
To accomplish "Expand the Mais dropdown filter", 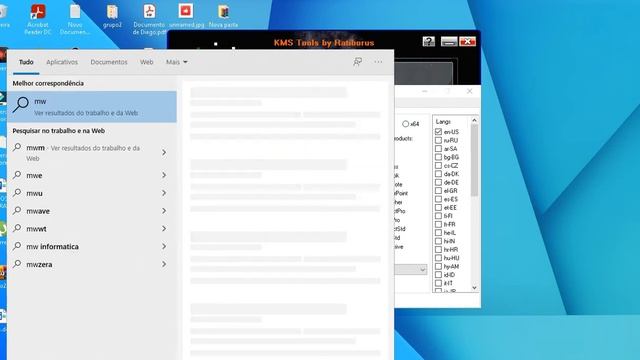I will pos(177,62).
